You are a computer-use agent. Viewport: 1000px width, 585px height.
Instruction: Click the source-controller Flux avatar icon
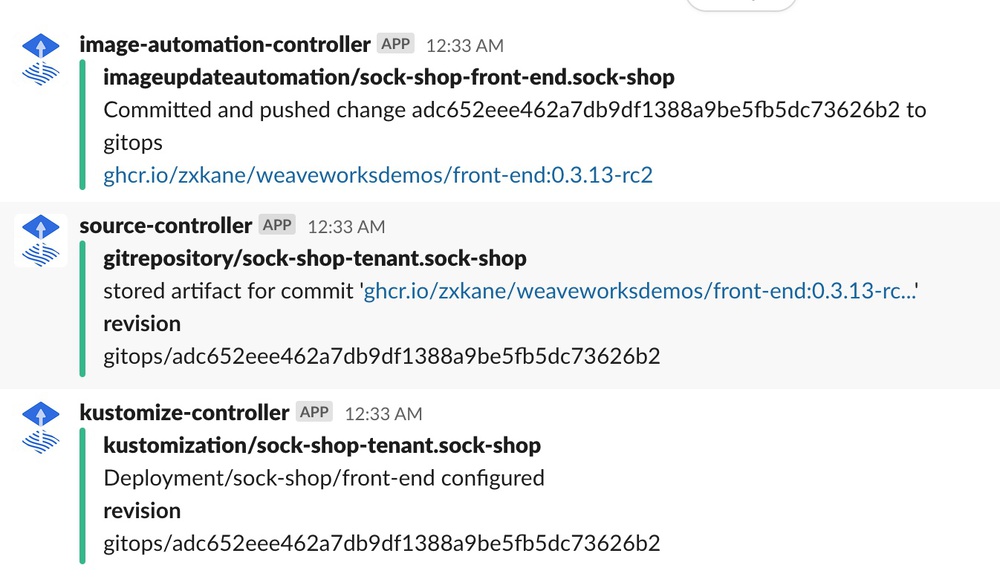41,241
